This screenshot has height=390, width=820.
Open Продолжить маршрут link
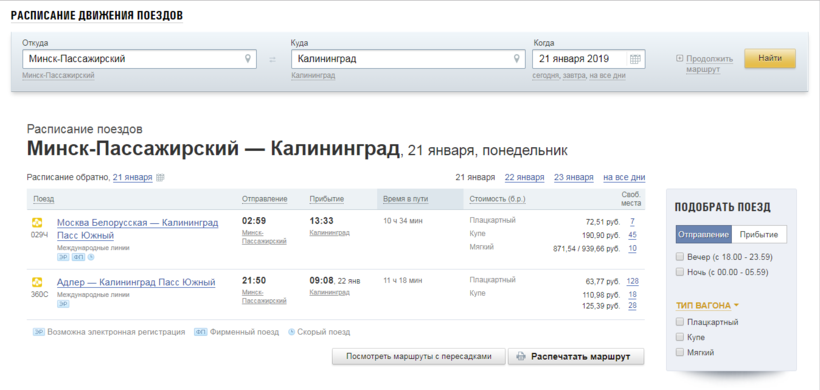coord(709,64)
